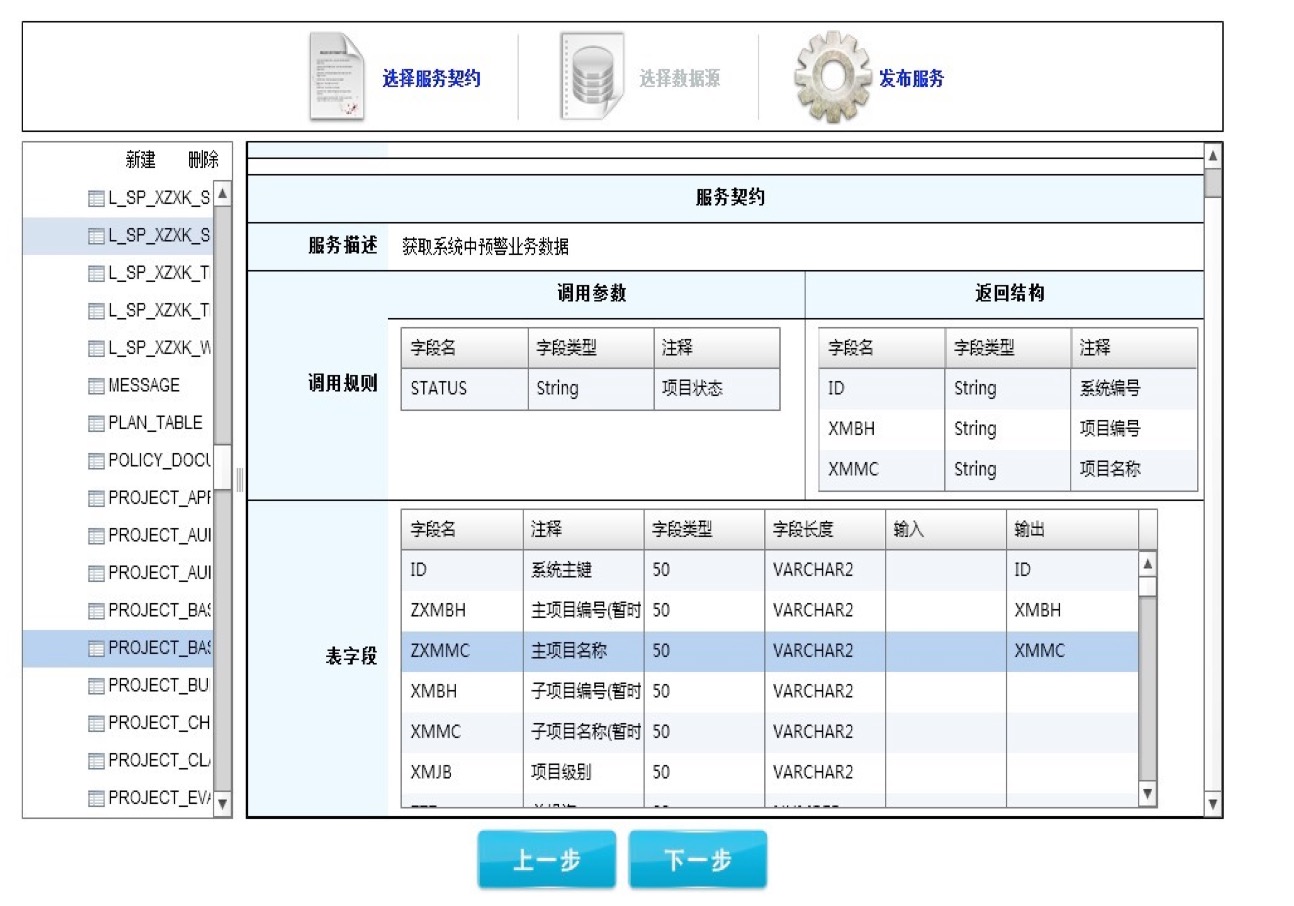Click down arrow of 表字段 grid scrollbar

coord(1148,794)
